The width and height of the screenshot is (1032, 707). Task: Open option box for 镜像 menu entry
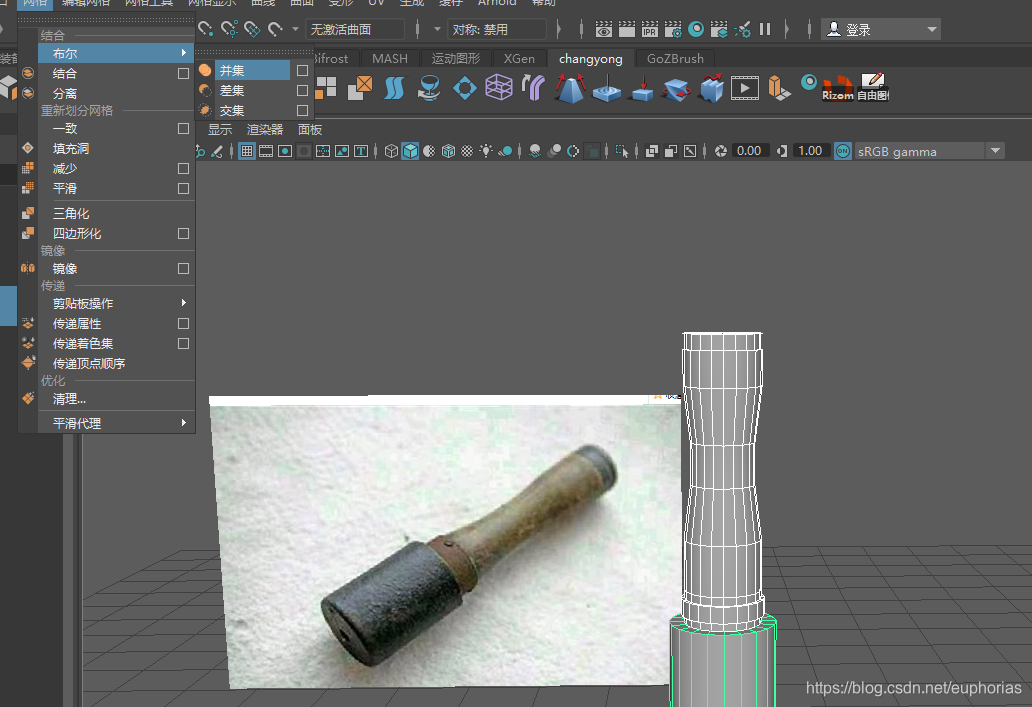pyautogui.click(x=184, y=269)
